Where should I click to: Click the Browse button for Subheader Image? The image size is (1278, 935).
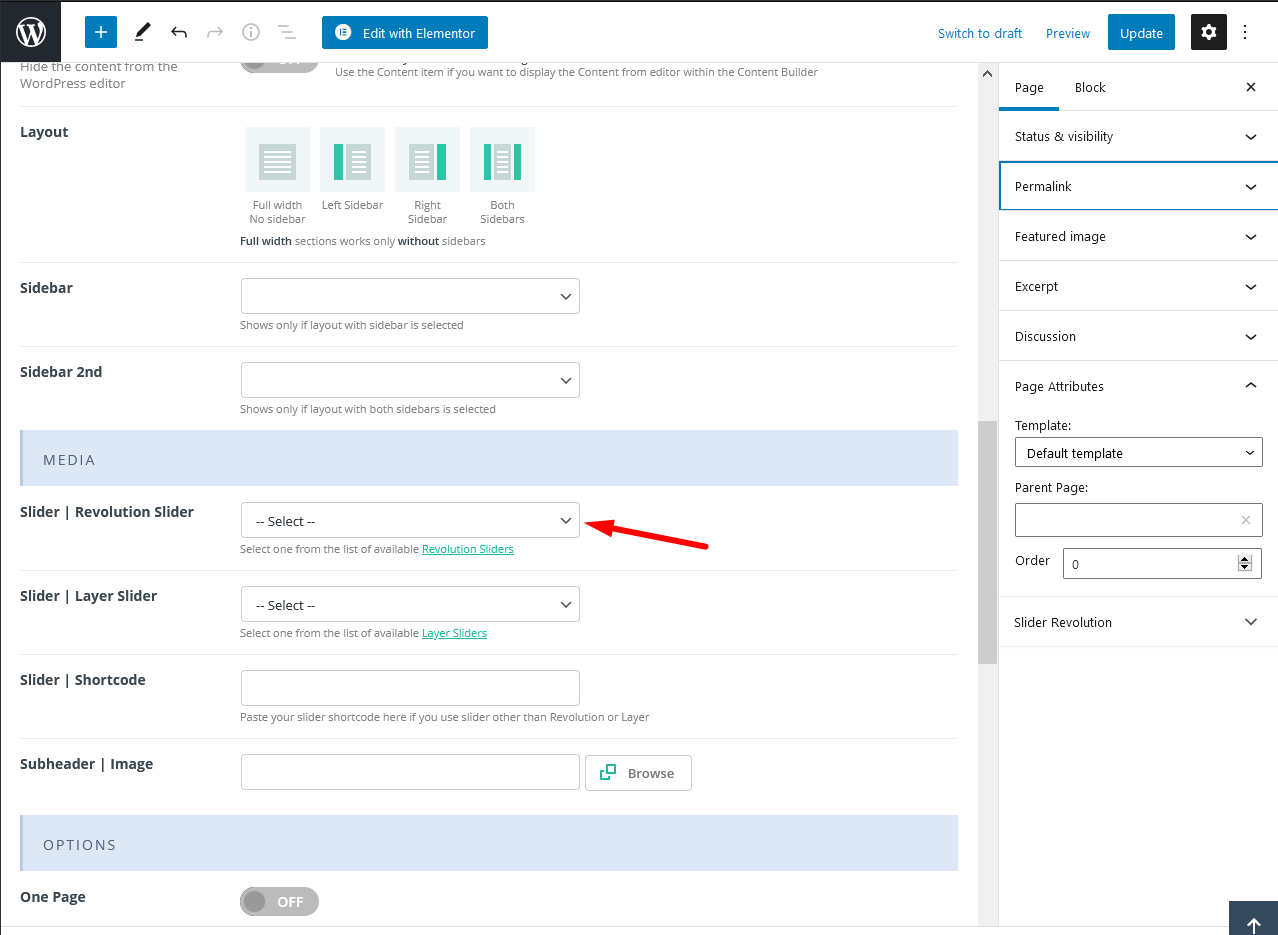[x=638, y=772]
